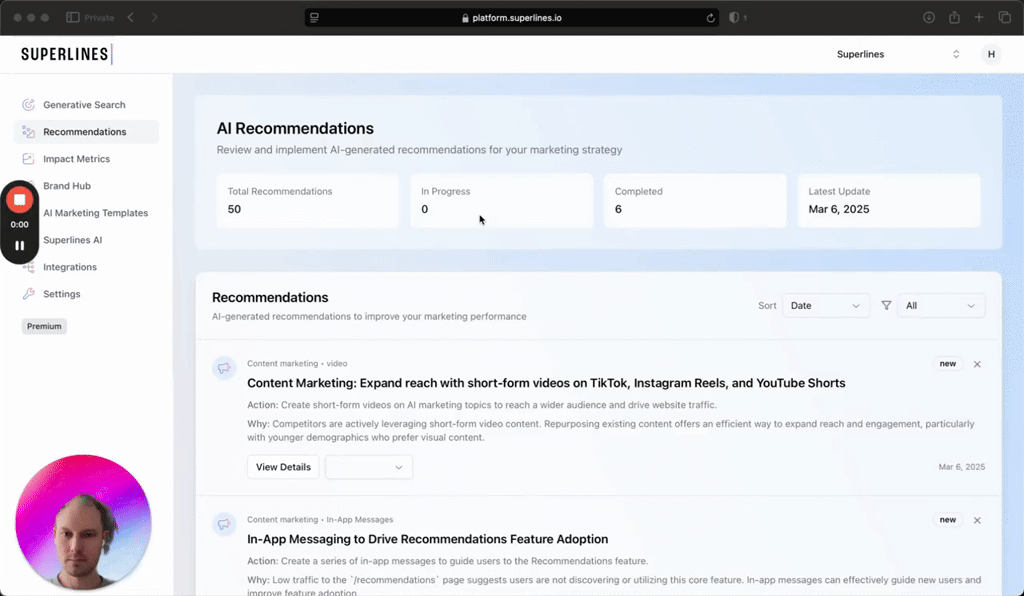Click the browser share icon
Screen dimensions: 1024x596
(x=954, y=18)
